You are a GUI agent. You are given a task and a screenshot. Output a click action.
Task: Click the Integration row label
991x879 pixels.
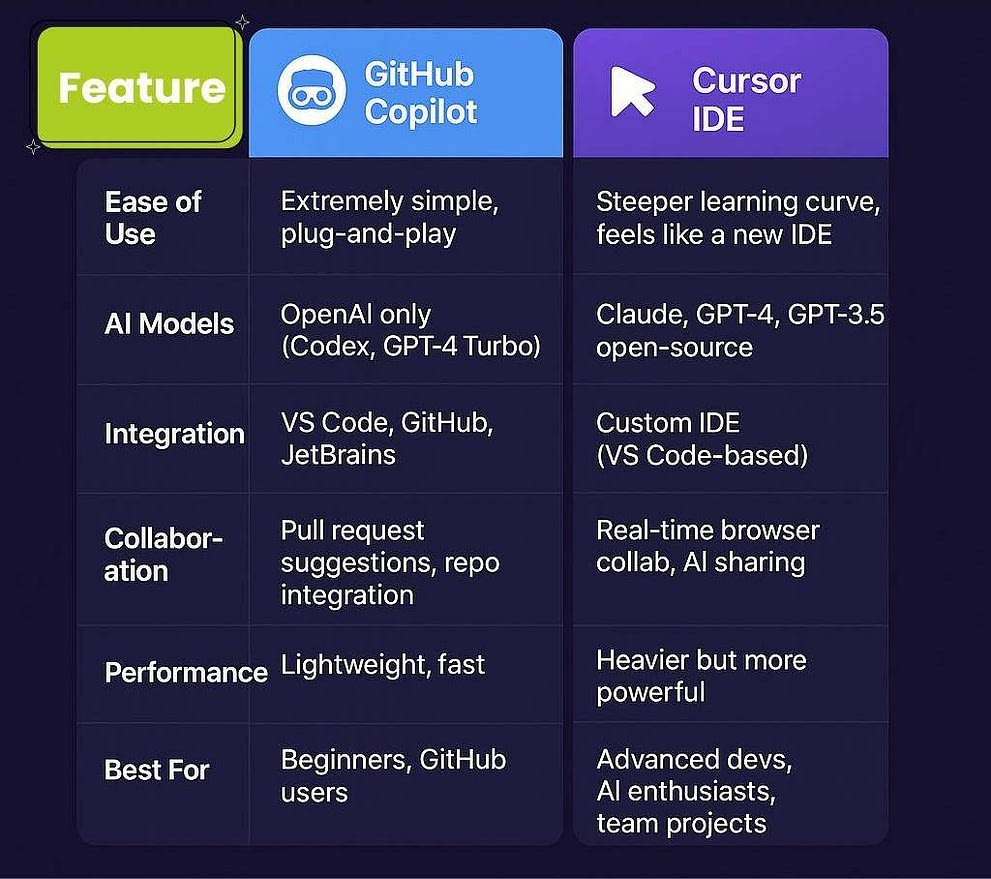click(x=174, y=434)
